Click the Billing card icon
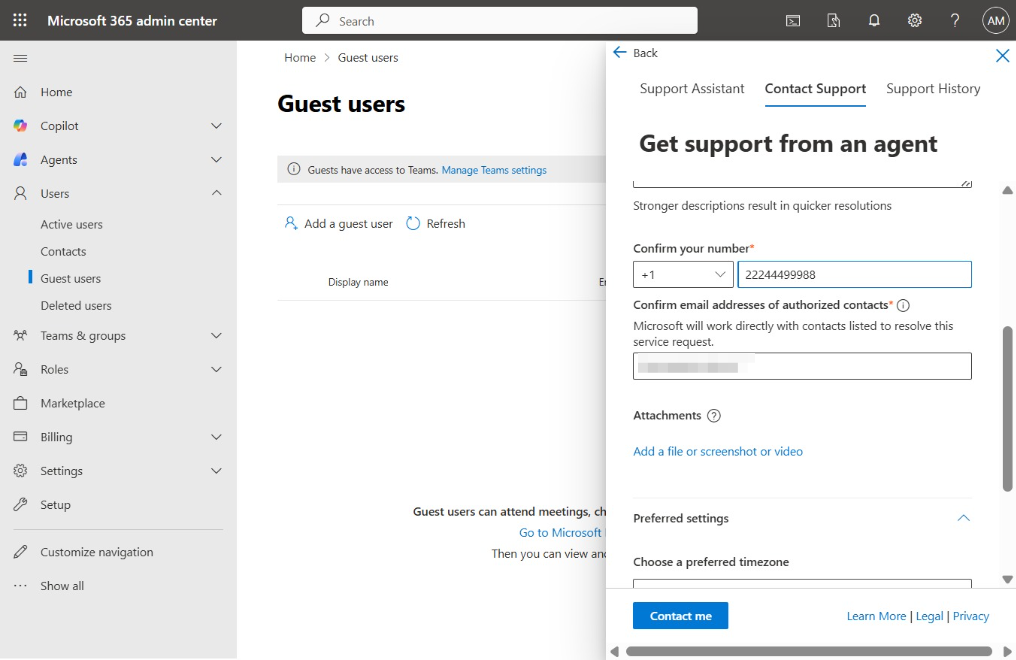The height and width of the screenshot is (660, 1016). point(20,437)
